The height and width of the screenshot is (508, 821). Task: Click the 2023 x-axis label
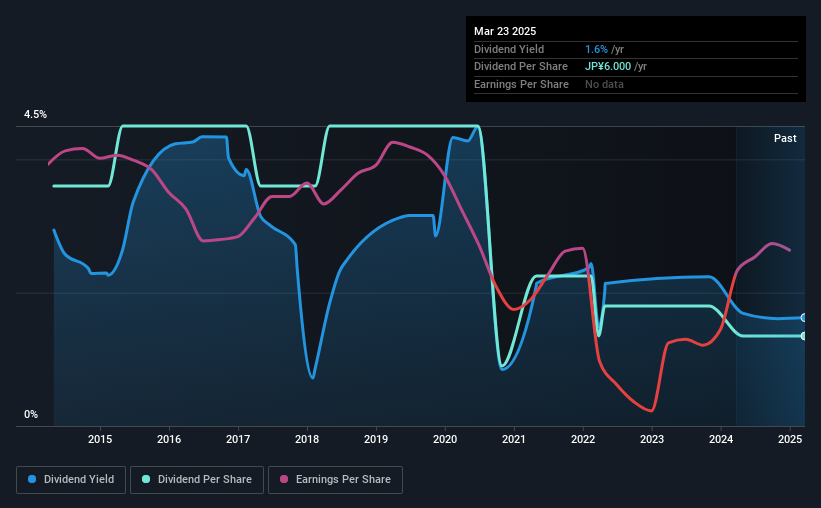(652, 439)
